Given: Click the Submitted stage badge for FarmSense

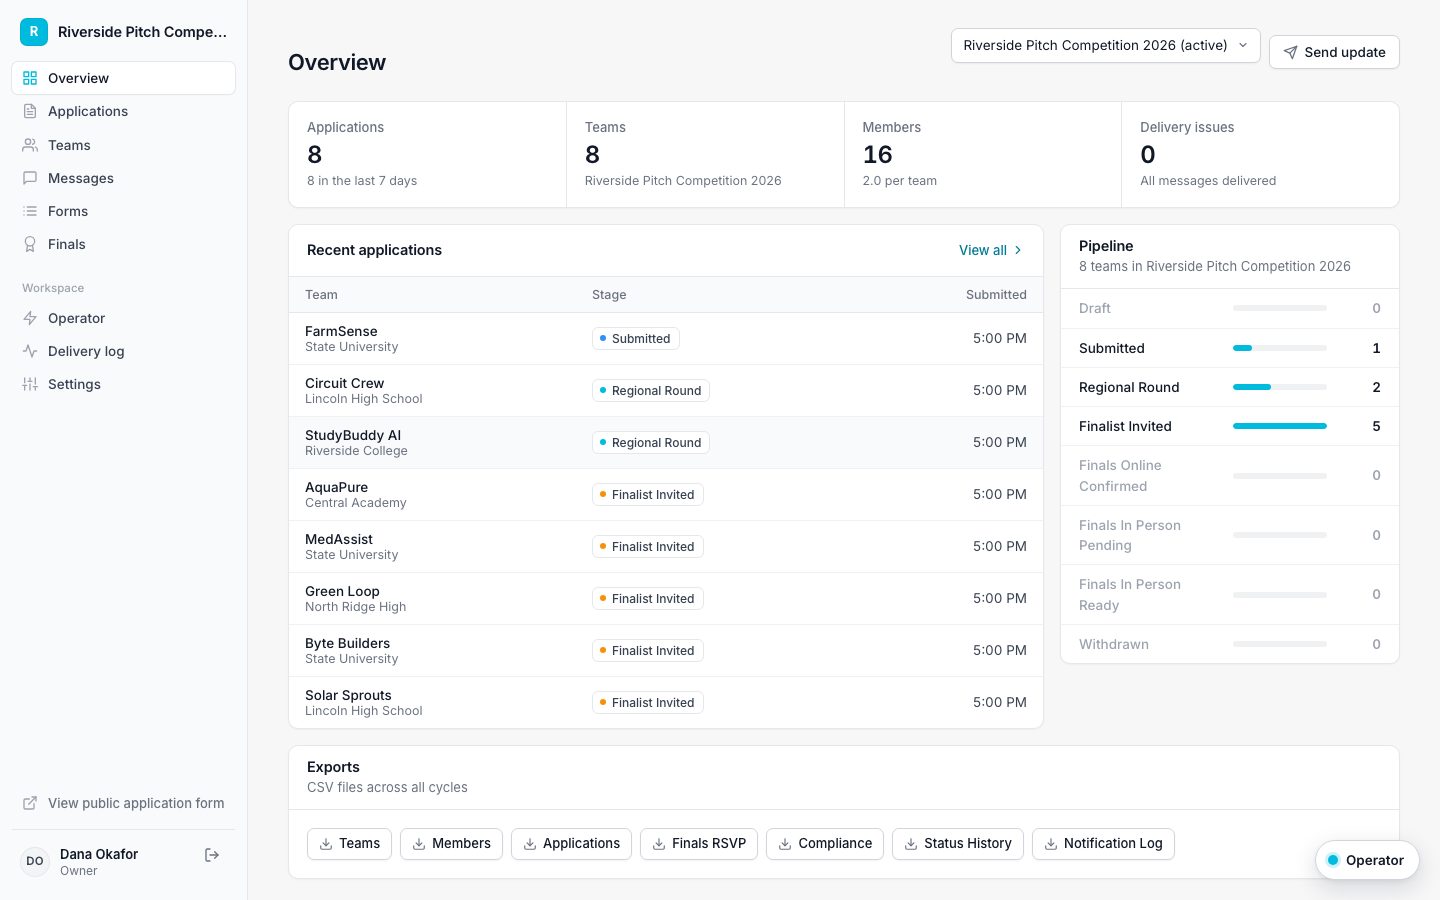Looking at the screenshot, I should tap(636, 339).
